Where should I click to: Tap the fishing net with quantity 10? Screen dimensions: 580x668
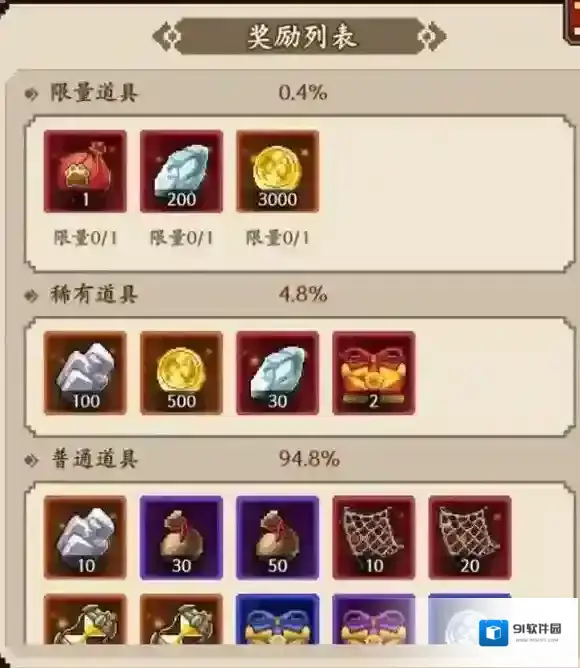(374, 537)
